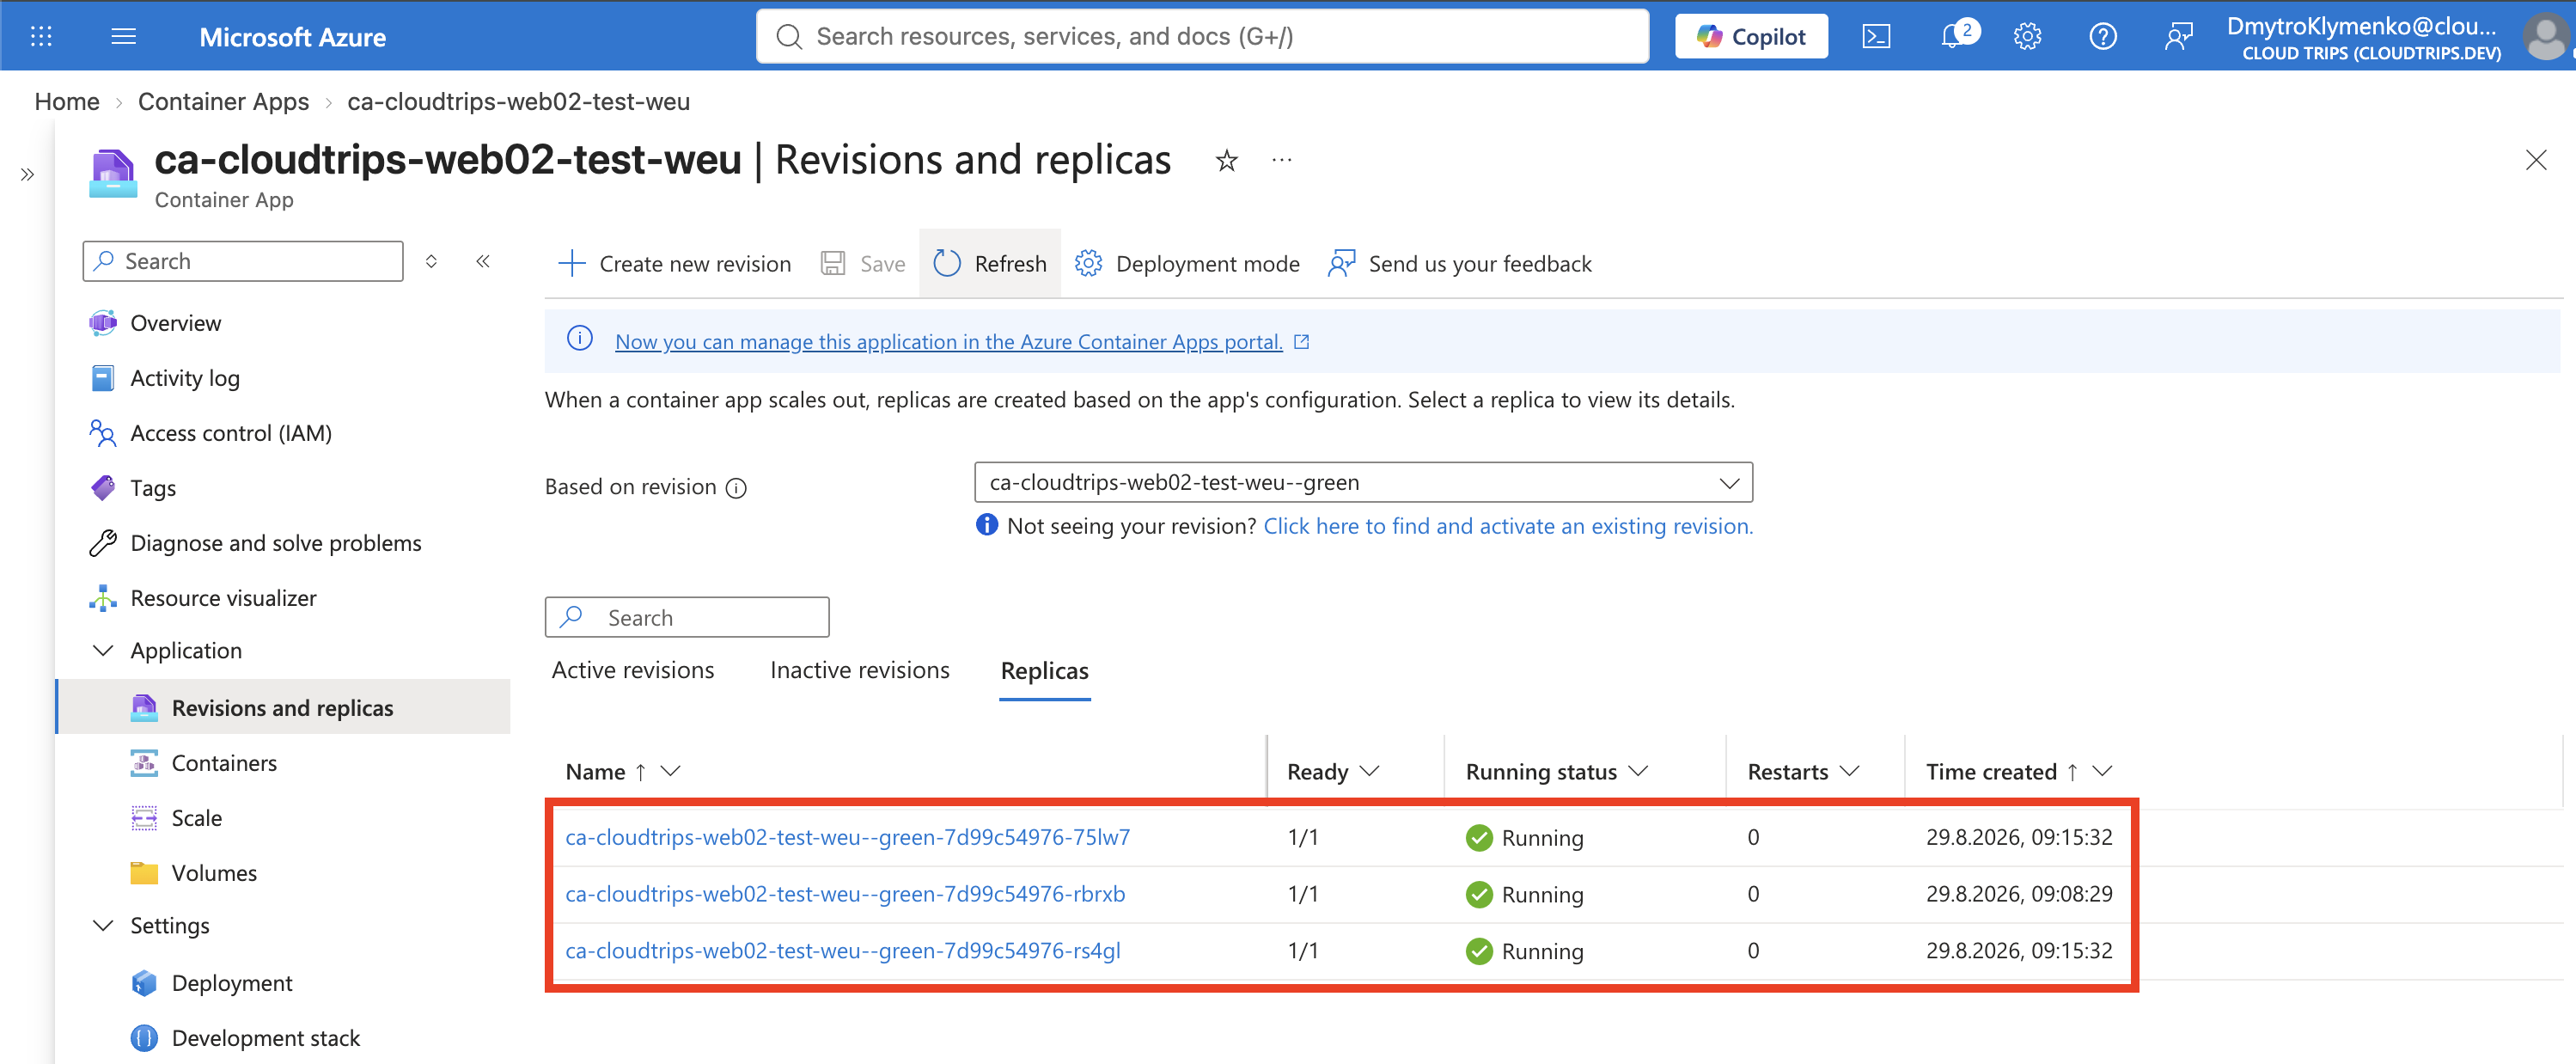Viewport: 2576px width, 1064px height.
Task: Click the Deployment icon under Settings
Action: click(144, 983)
